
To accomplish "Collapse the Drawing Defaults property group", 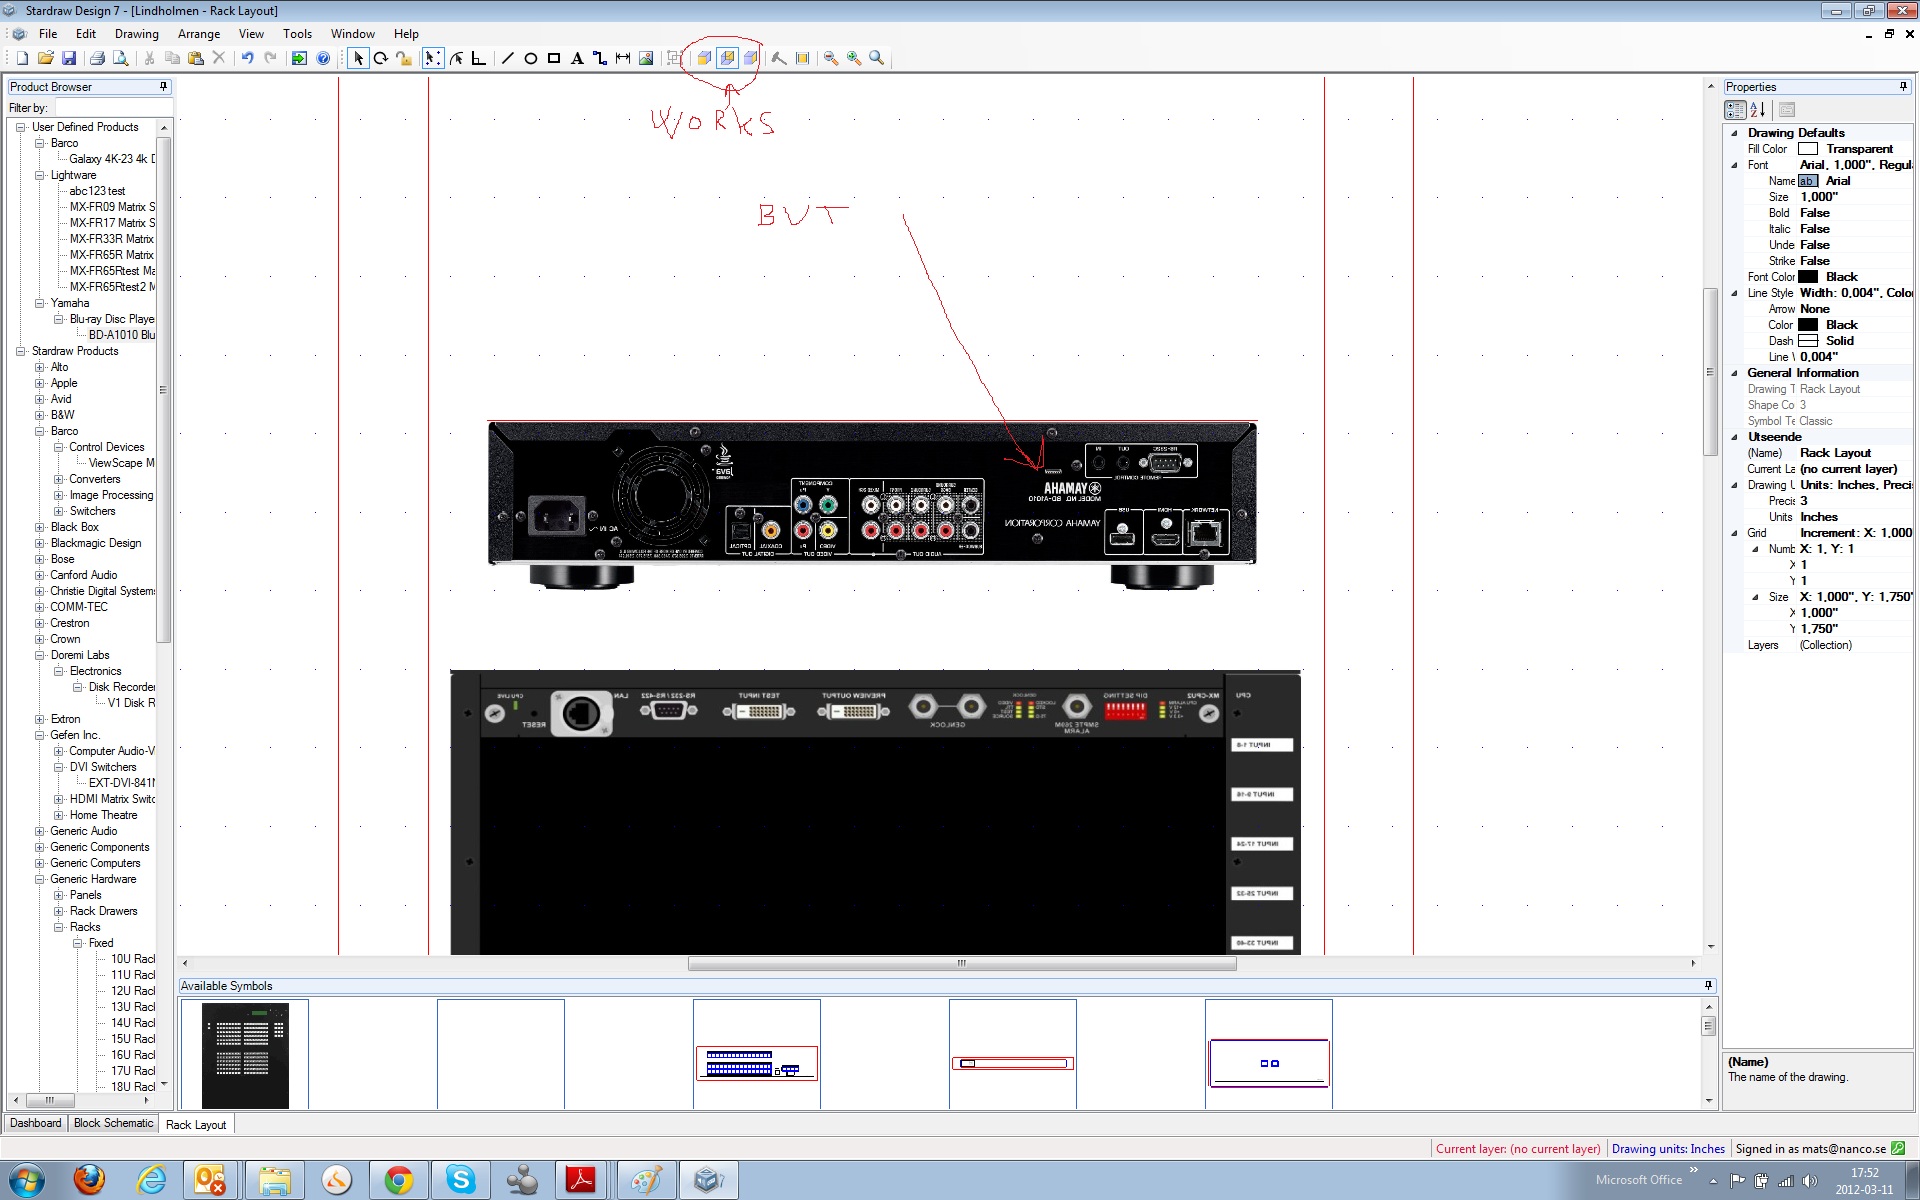I will (1734, 133).
